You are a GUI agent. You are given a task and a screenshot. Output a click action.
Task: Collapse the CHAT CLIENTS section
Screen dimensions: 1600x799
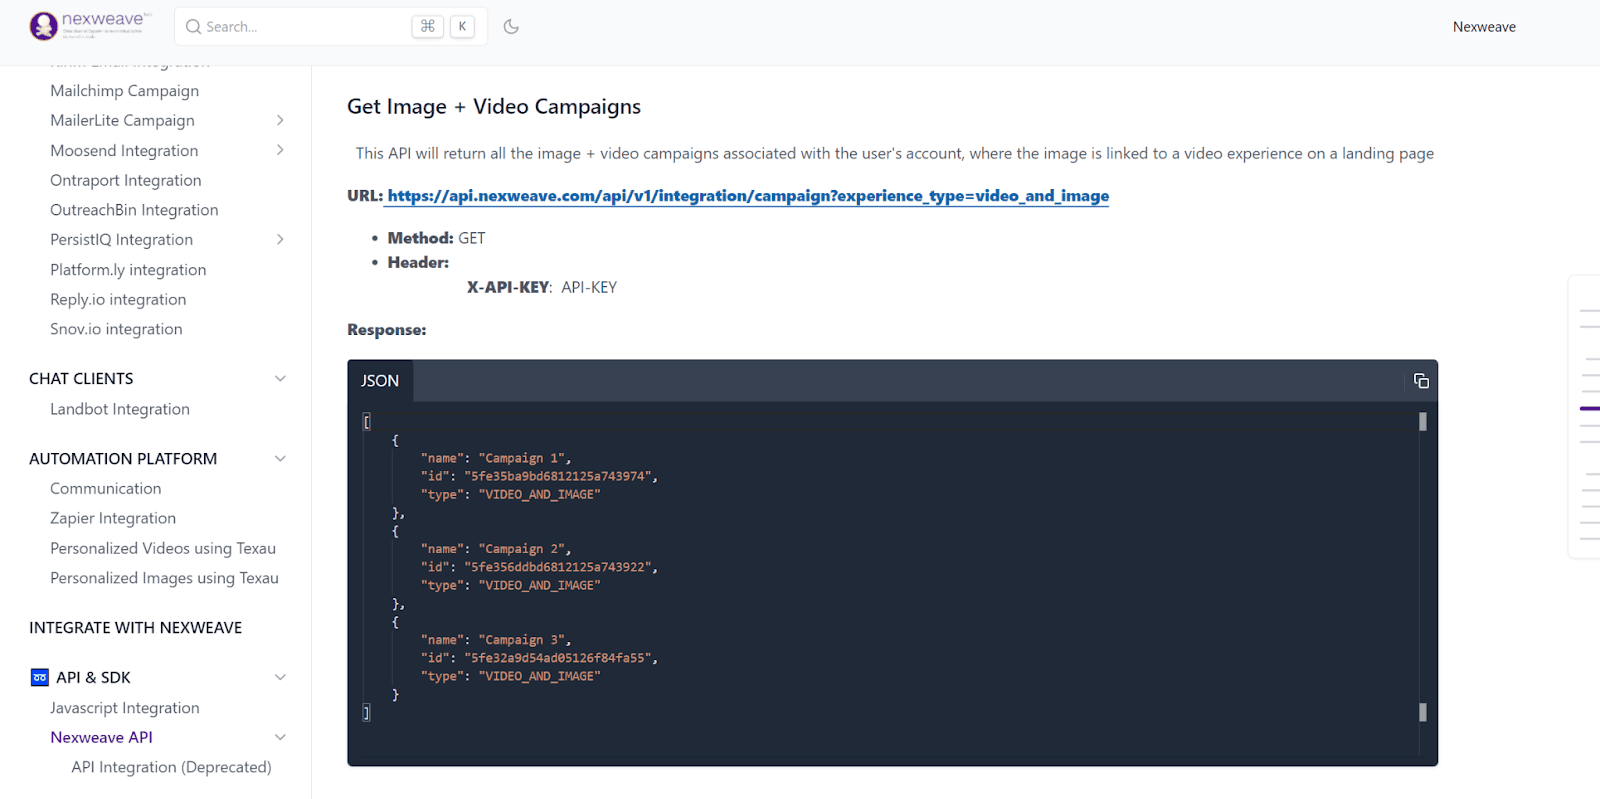click(x=280, y=378)
